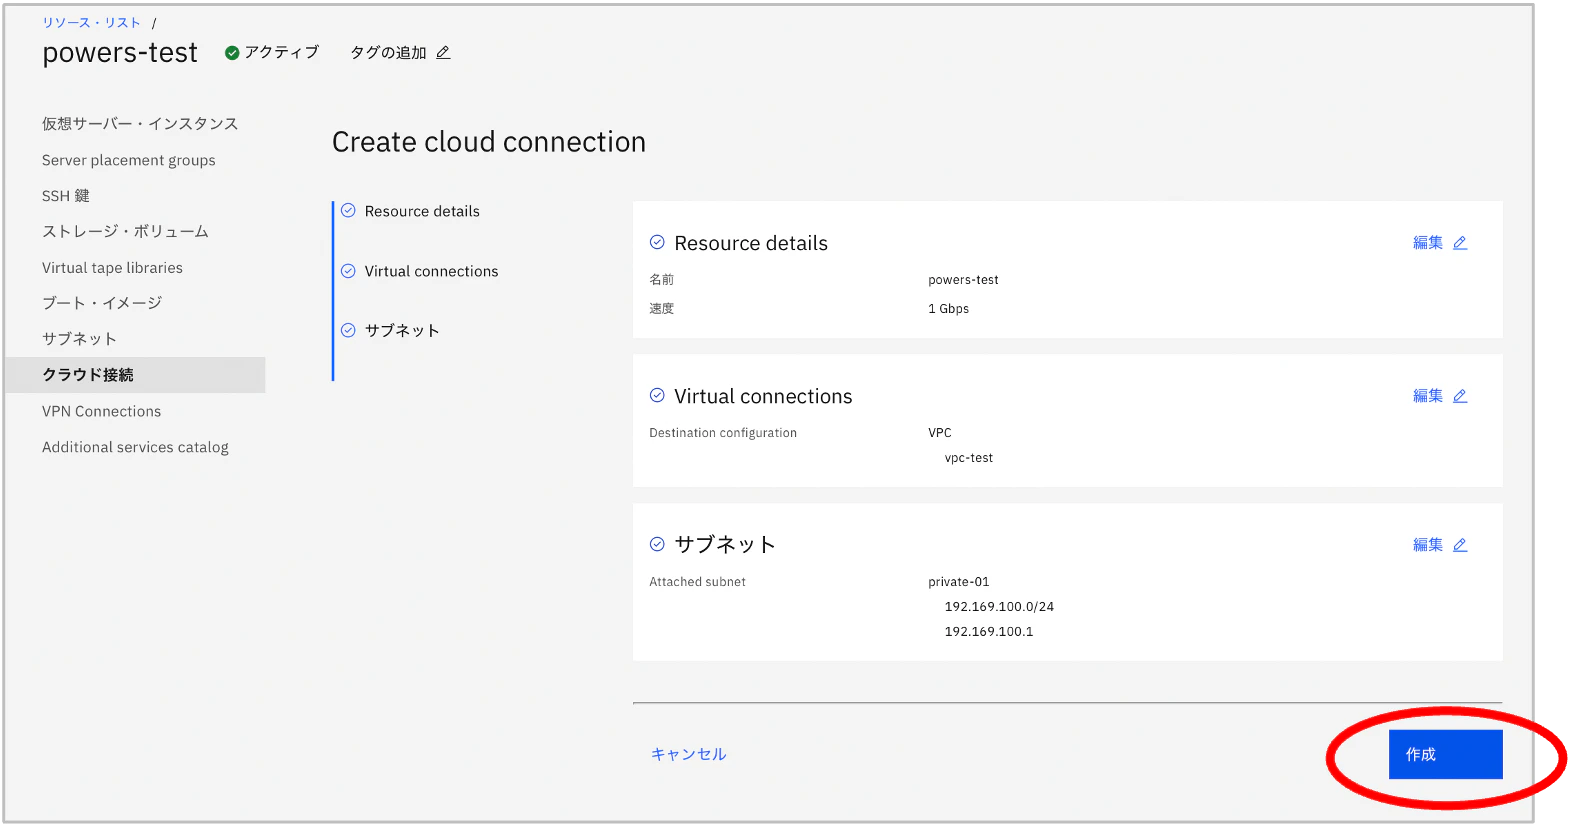Viewport: 1572px width, 825px height.
Task: Click the Attached subnet label
Action: click(697, 582)
